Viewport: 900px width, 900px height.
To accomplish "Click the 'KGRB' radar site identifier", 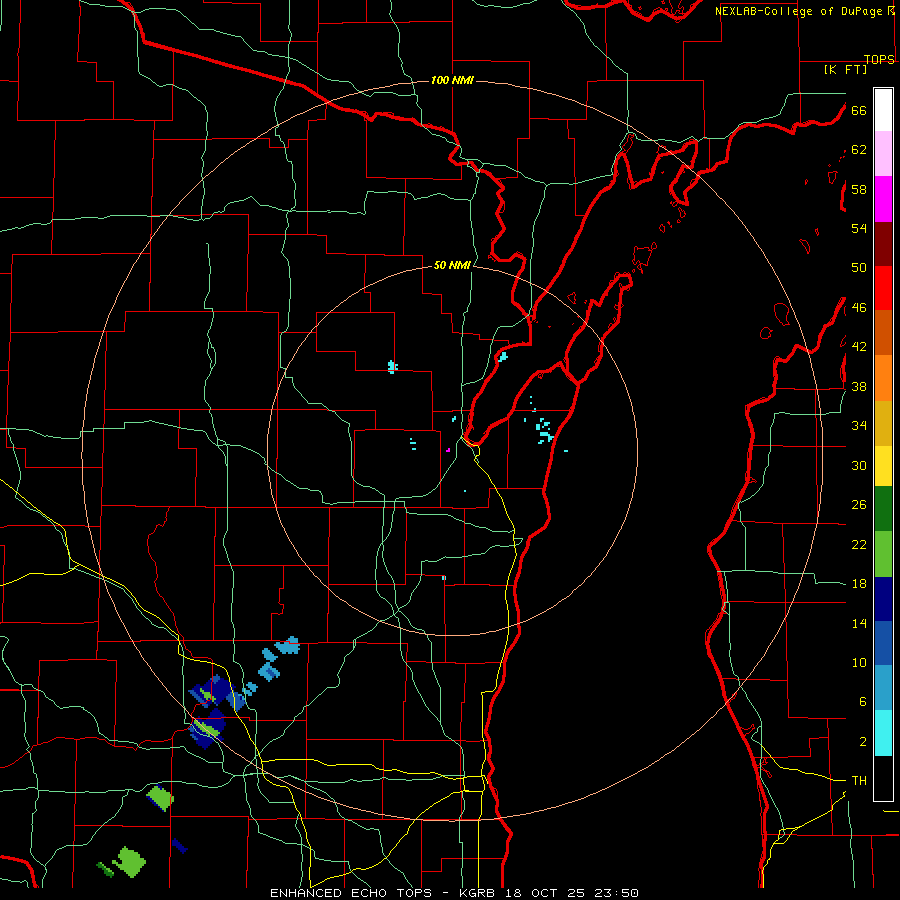I will [x=479, y=893].
